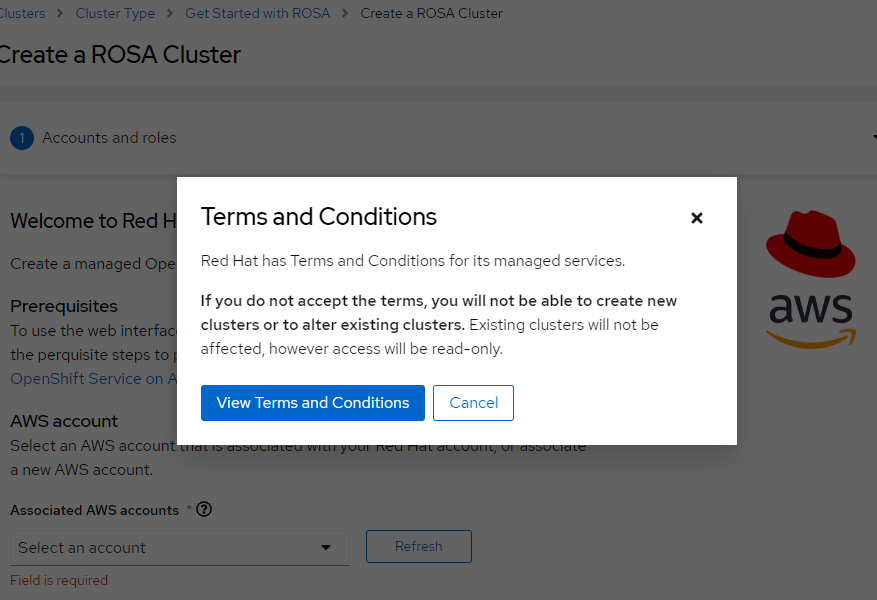Open the Cluster Type breadcrumb link
The width and height of the screenshot is (877, 600).
pyautogui.click(x=115, y=13)
